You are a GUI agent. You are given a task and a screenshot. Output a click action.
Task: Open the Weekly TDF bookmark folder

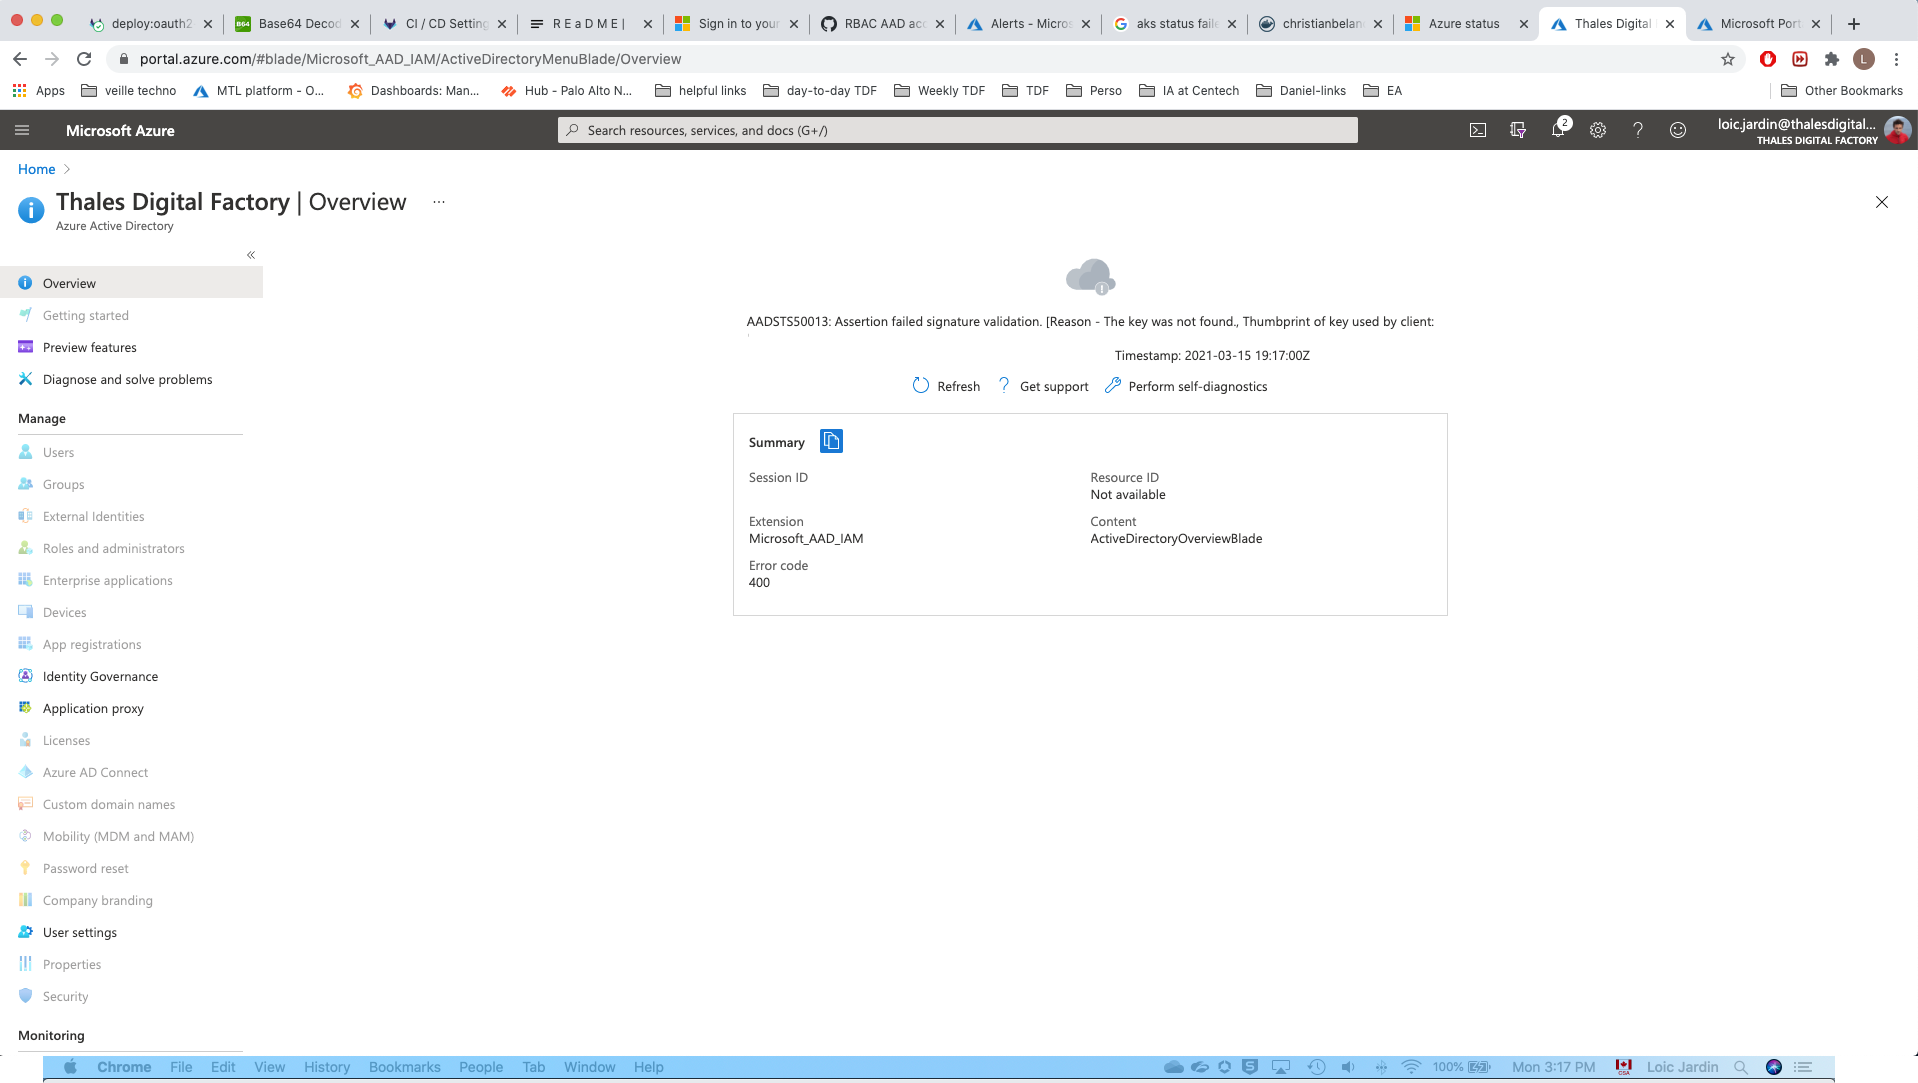[940, 90]
